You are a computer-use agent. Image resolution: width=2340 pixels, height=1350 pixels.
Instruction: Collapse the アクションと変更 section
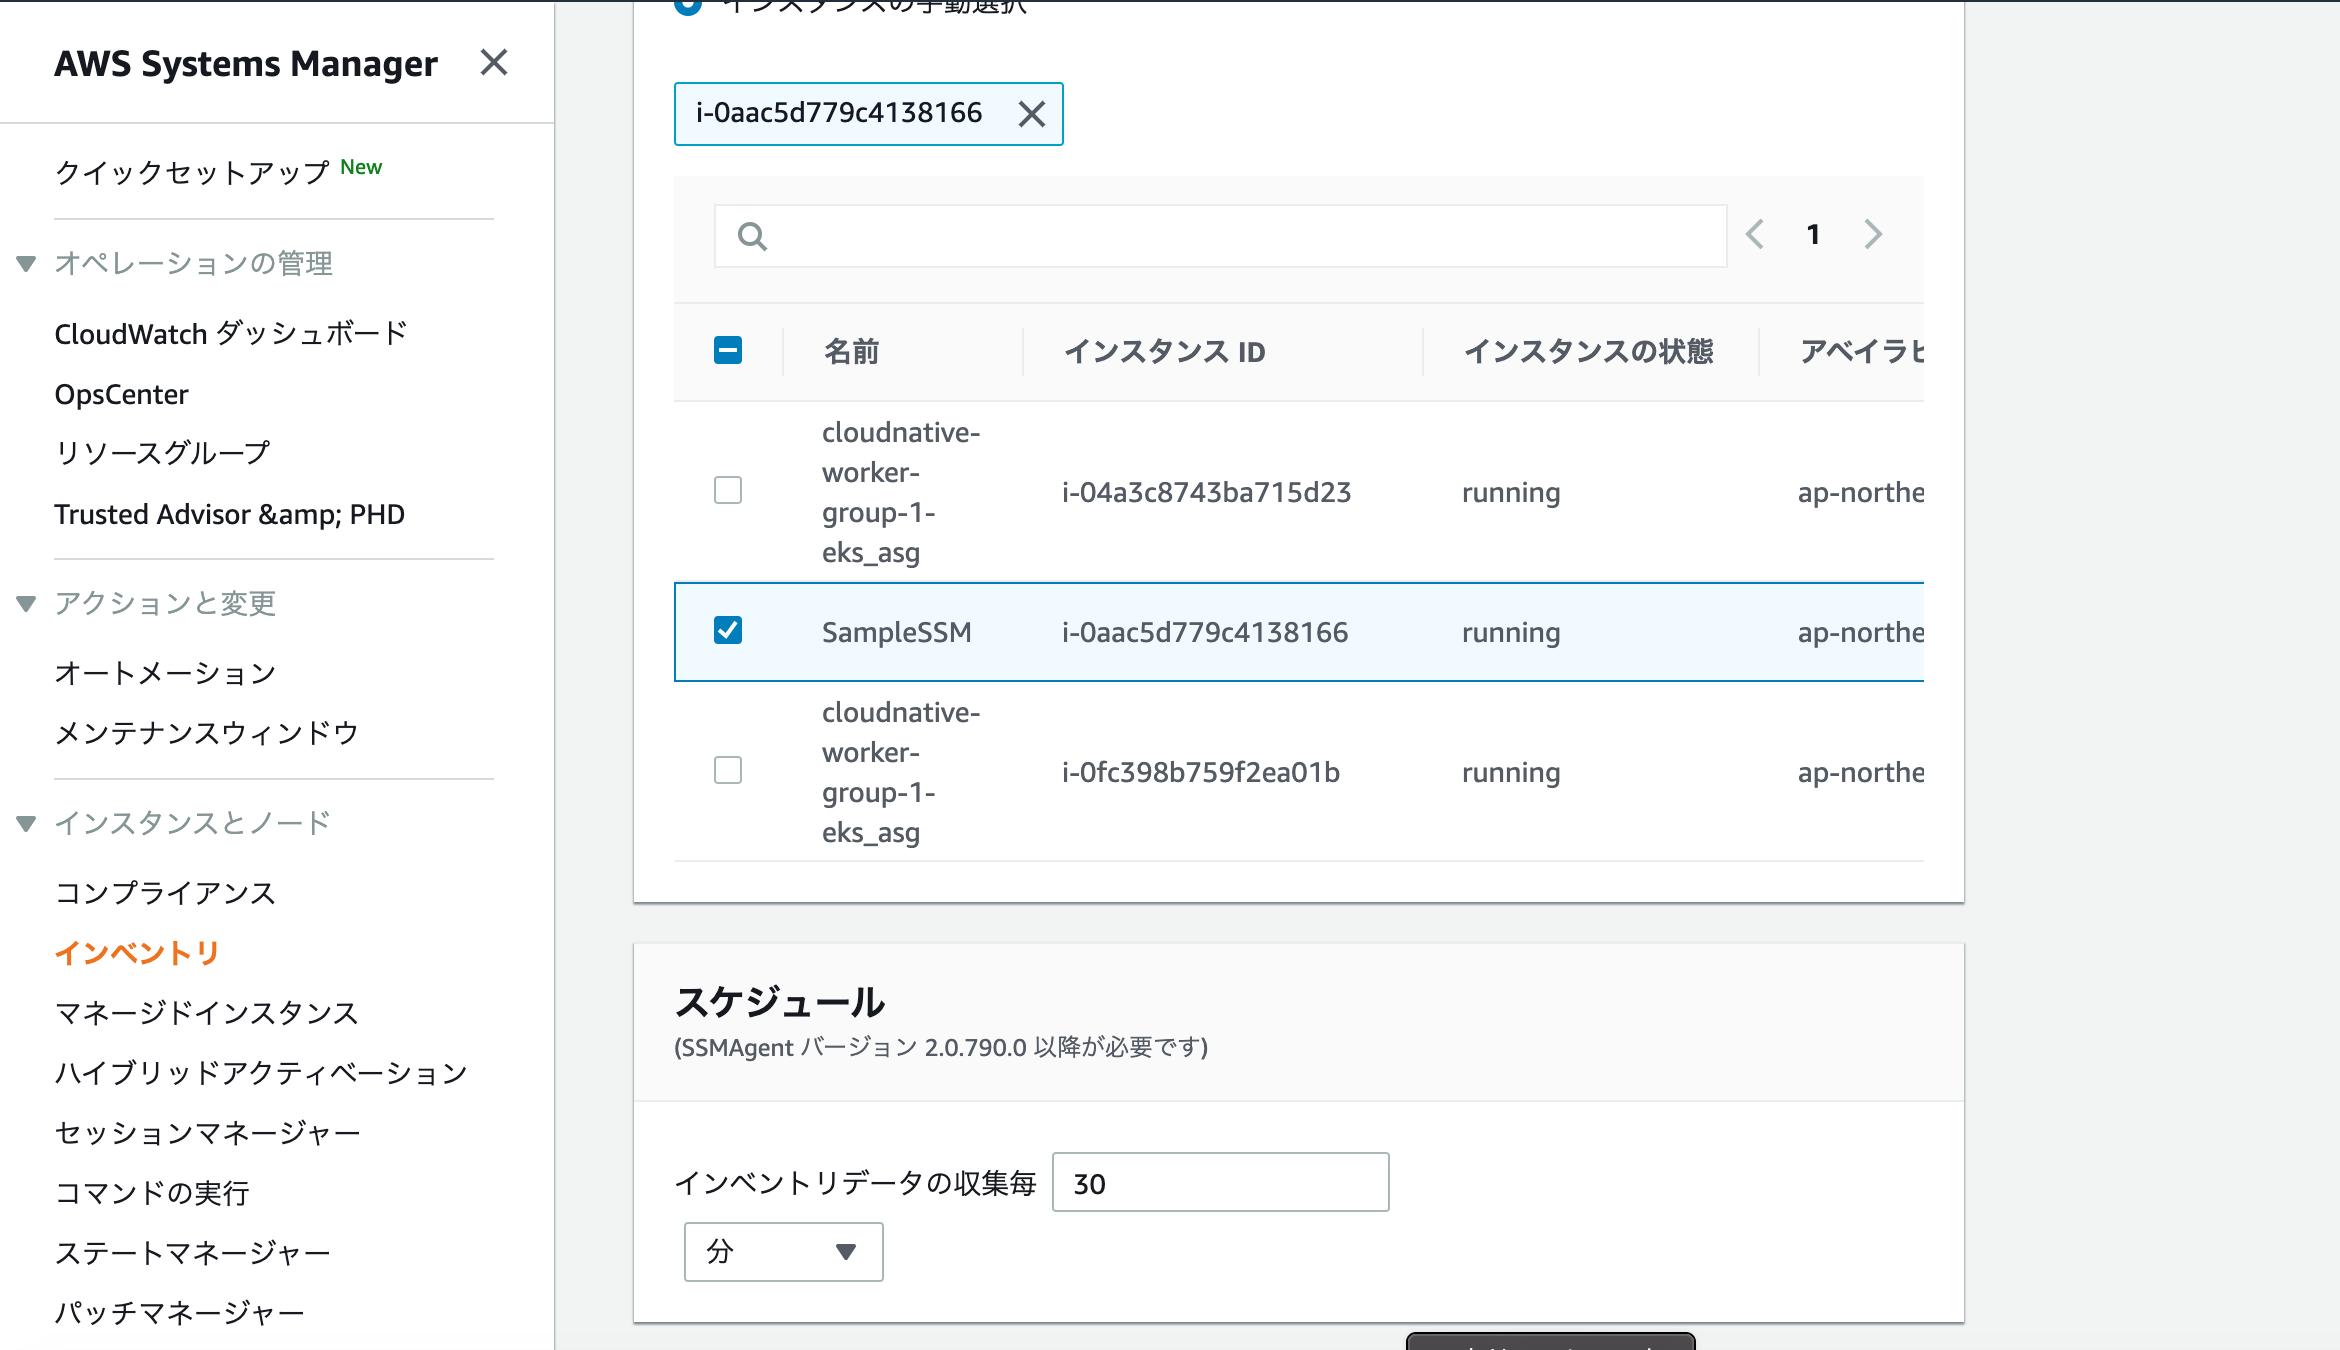(26, 604)
